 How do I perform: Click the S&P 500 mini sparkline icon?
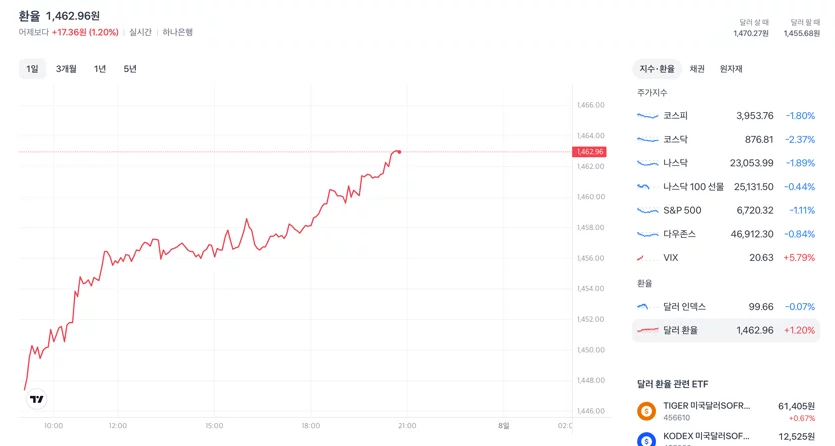(x=648, y=210)
